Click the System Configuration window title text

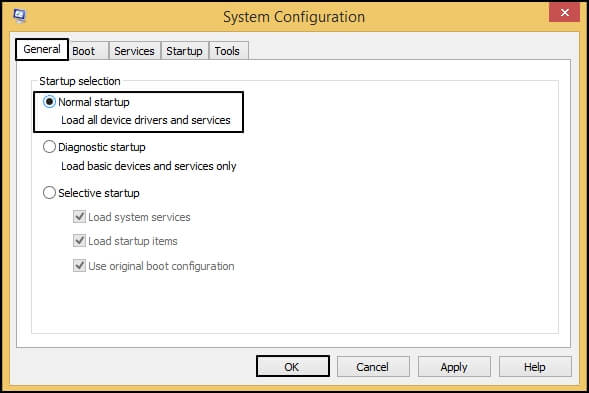294,17
